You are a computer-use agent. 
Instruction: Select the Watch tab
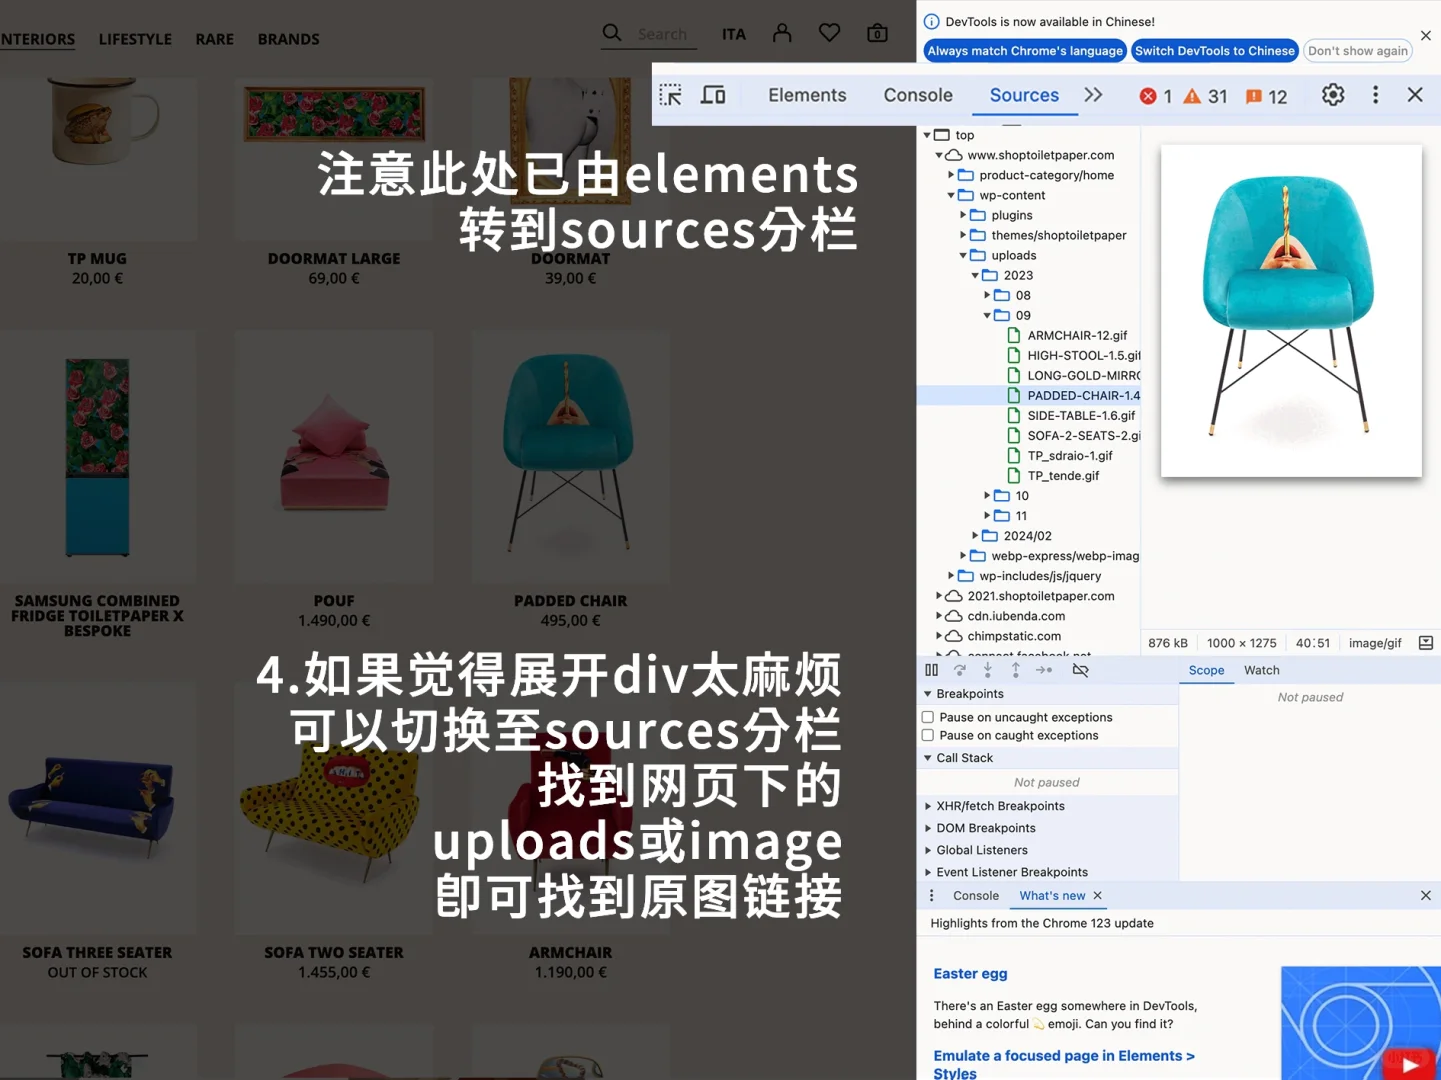click(x=1261, y=670)
